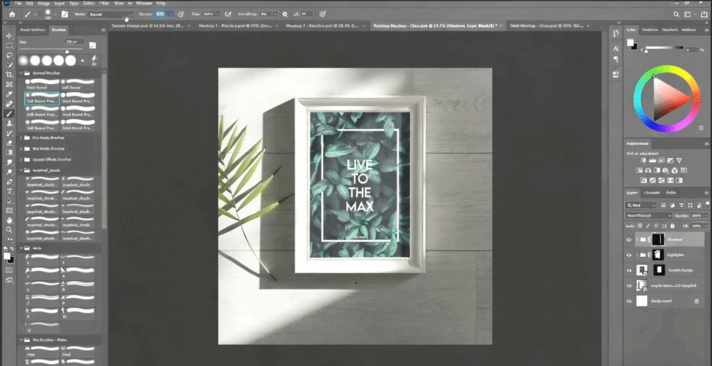The height and width of the screenshot is (366, 712).
Task: Select the Rectangular Marquee tool
Action: point(9,45)
